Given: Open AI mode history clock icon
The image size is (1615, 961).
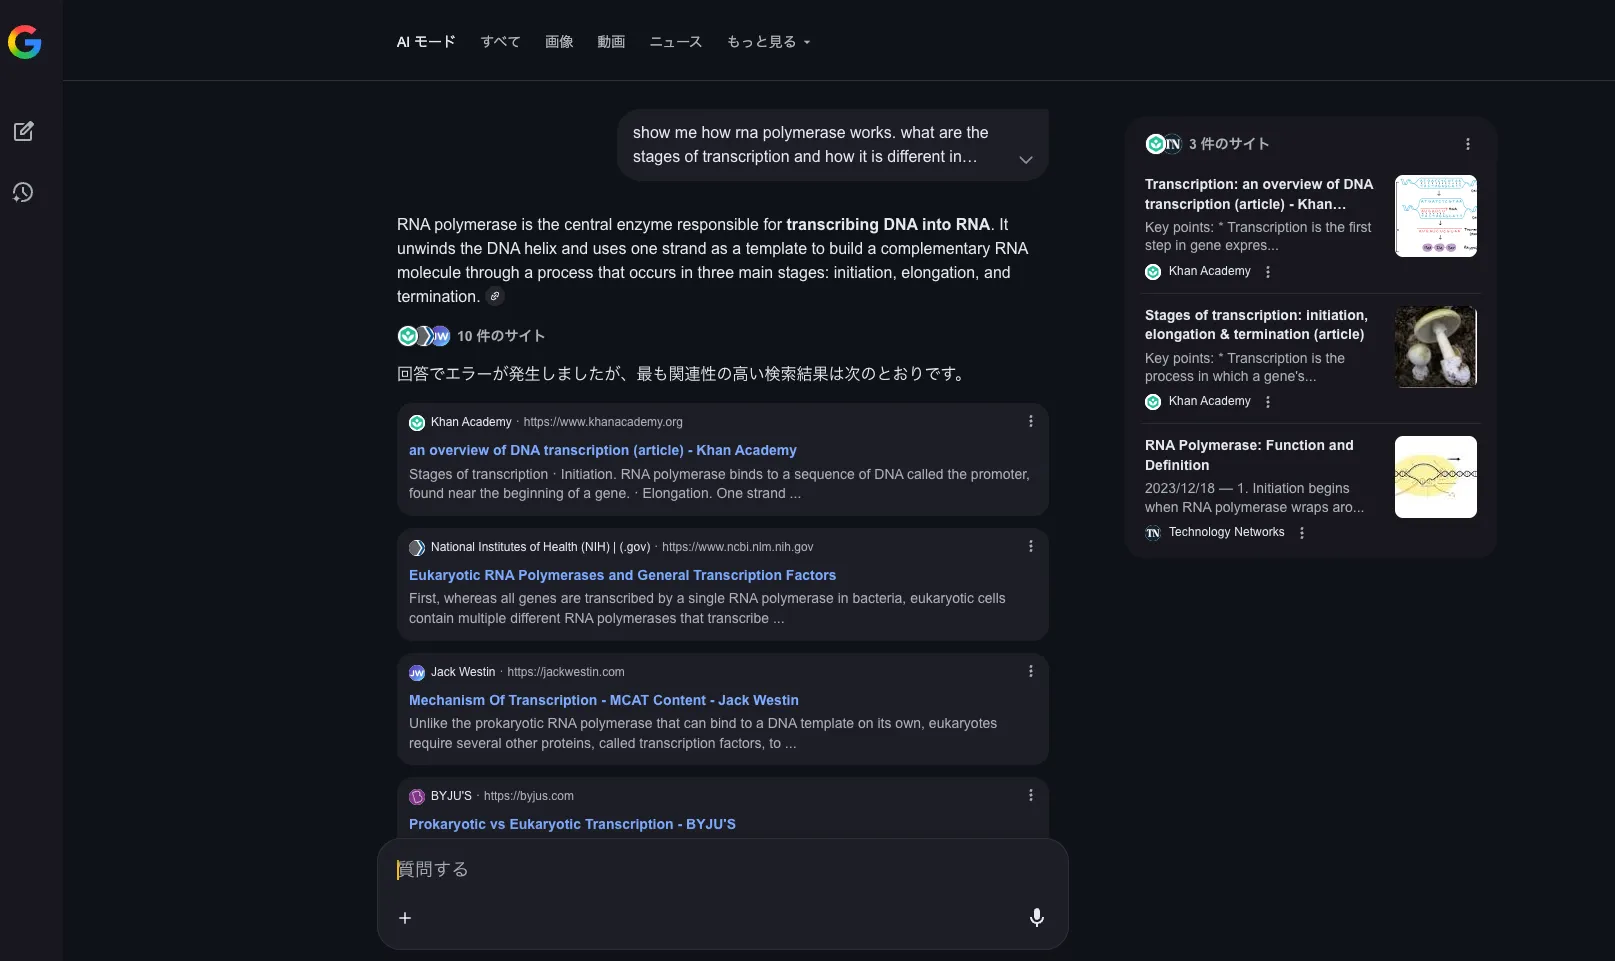Looking at the screenshot, I should pyautogui.click(x=24, y=192).
